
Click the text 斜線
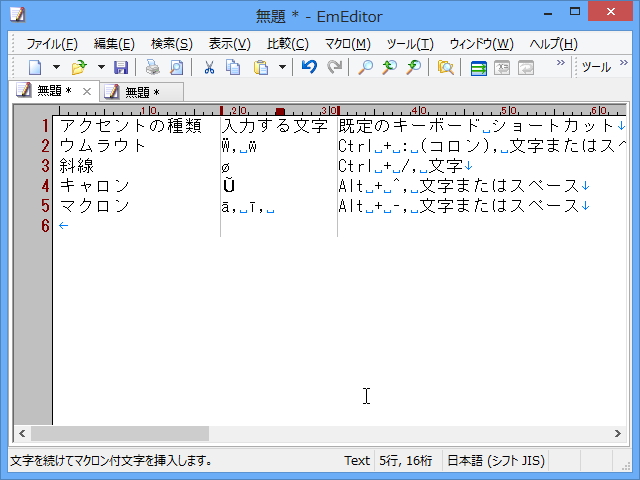click(77, 165)
